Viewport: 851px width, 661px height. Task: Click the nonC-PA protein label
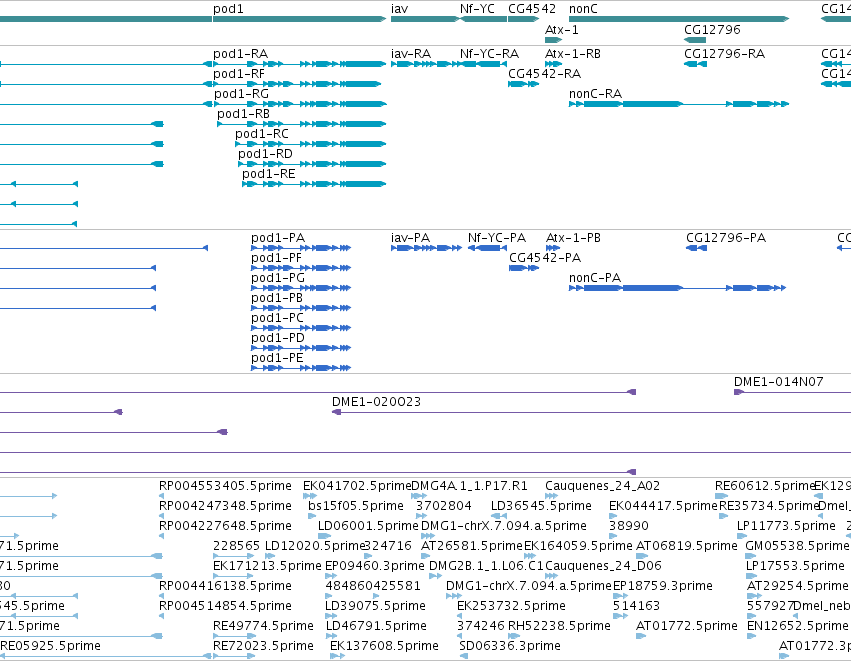(595, 278)
